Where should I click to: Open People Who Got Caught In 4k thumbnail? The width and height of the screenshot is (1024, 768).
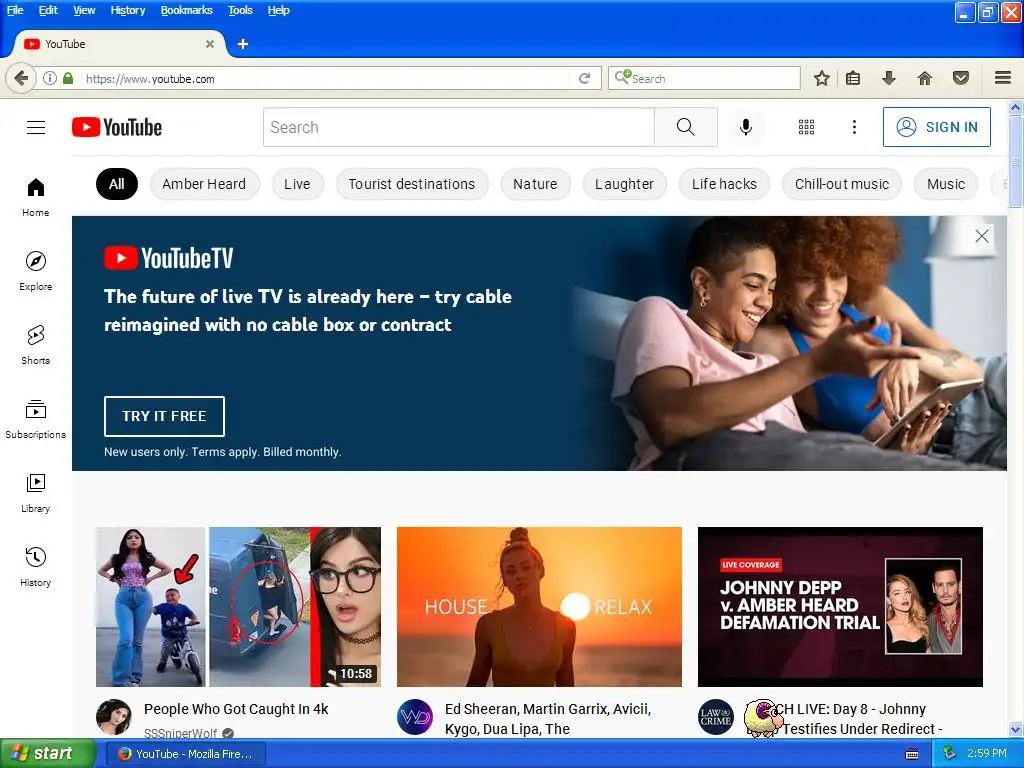(x=238, y=607)
